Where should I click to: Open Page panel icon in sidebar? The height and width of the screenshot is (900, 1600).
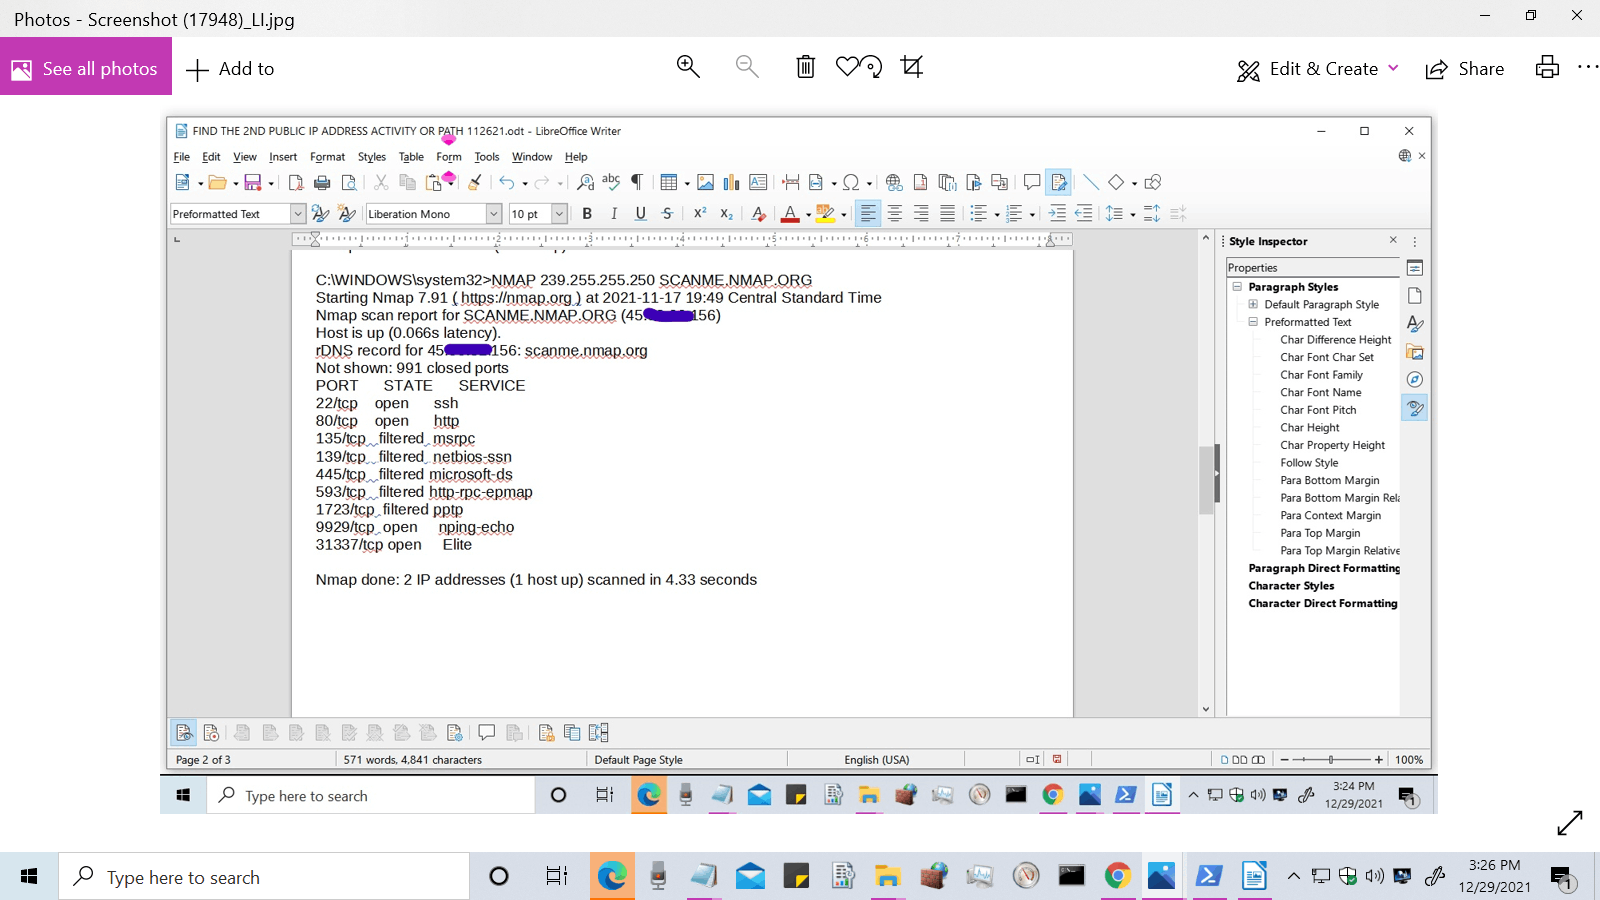(1414, 296)
